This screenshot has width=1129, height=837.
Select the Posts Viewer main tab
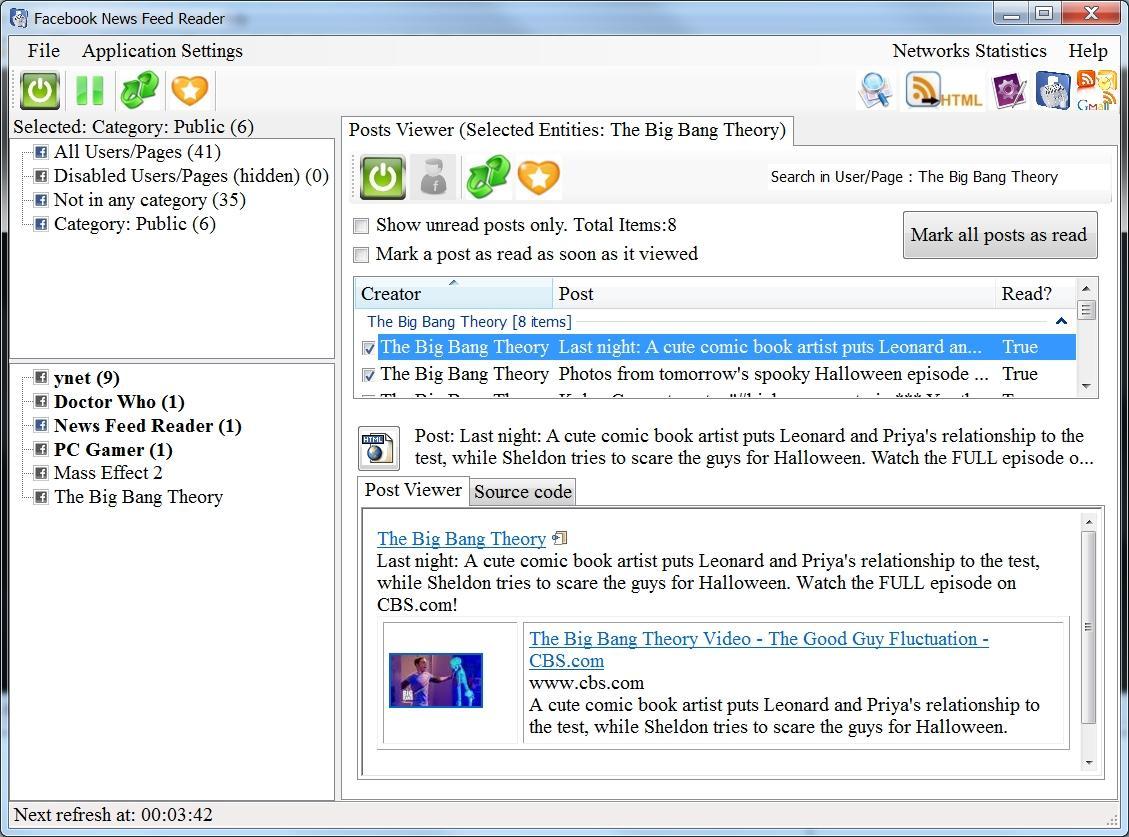567,130
